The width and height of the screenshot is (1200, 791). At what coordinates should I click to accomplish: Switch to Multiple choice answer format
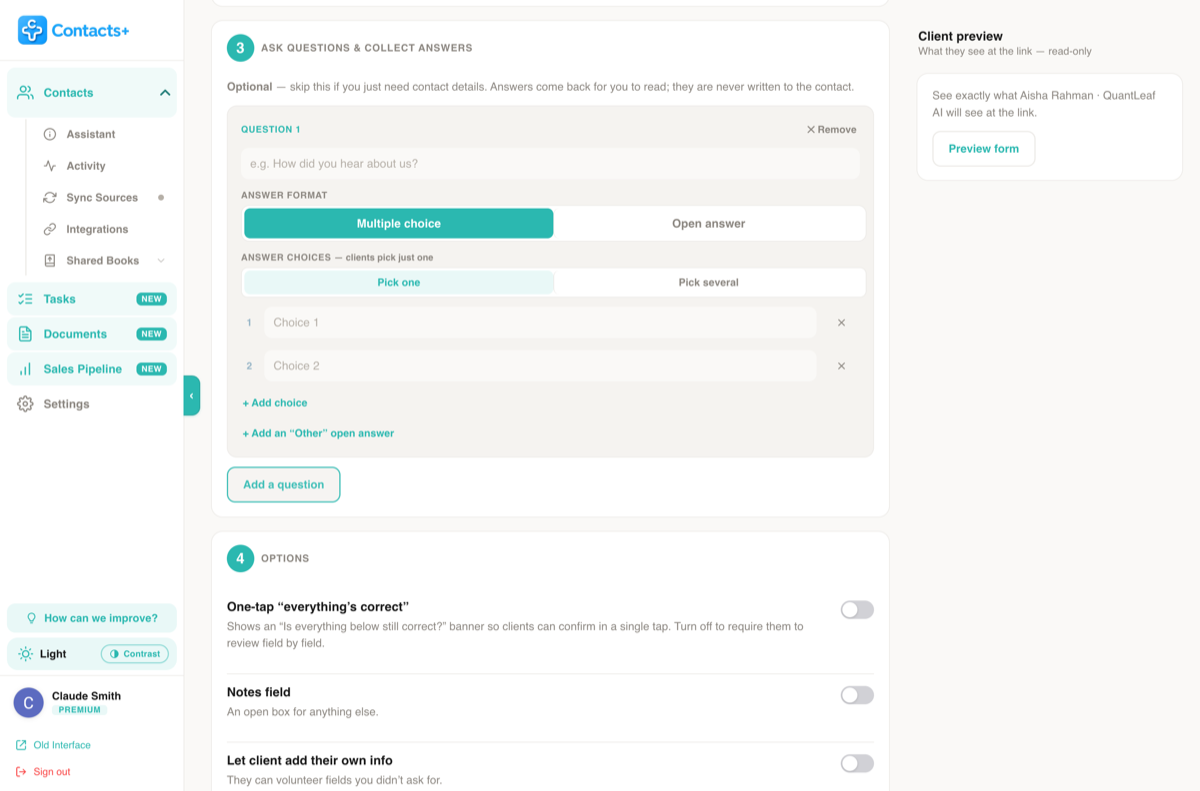399,224
